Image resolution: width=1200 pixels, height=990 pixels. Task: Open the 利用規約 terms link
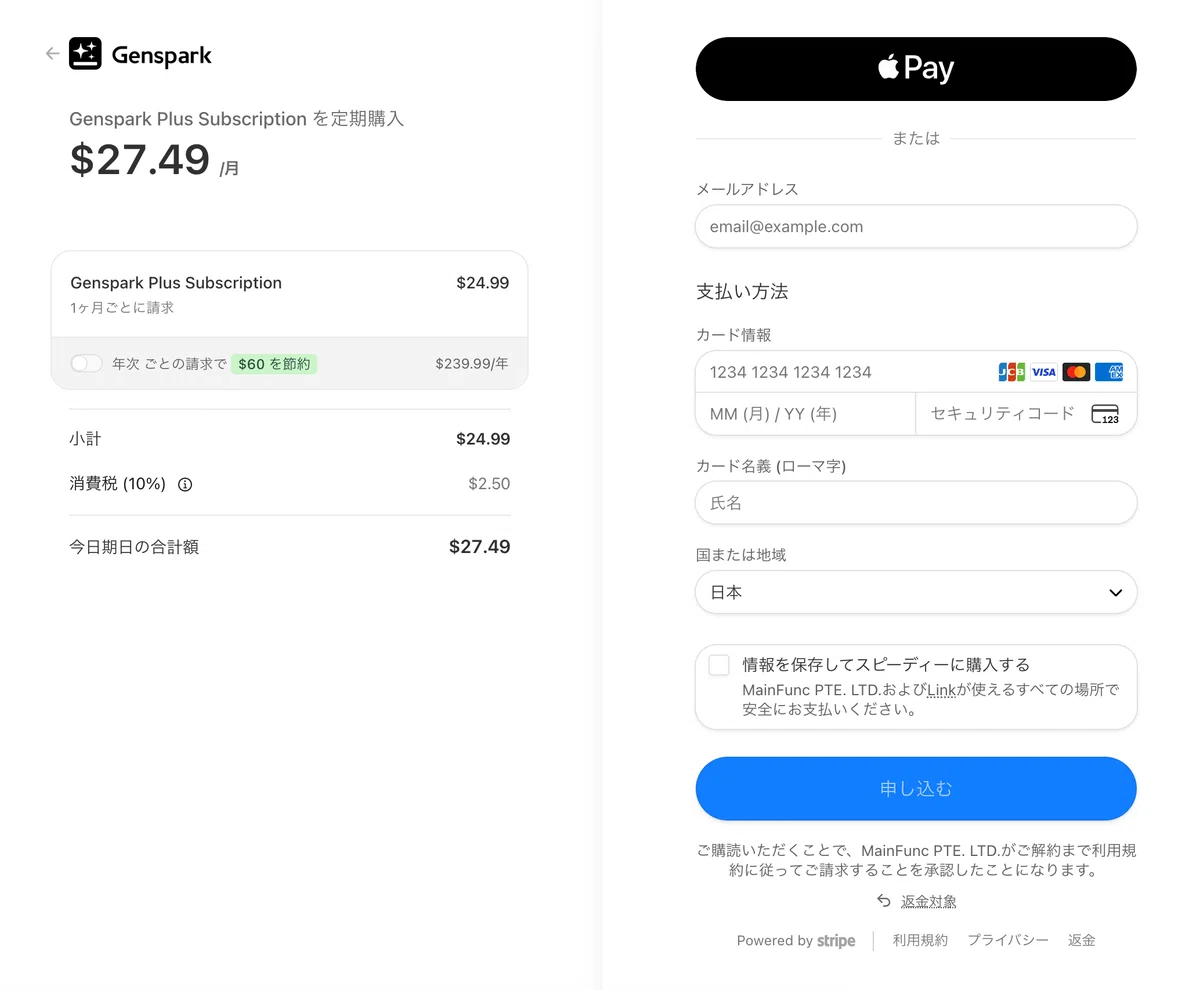920,940
